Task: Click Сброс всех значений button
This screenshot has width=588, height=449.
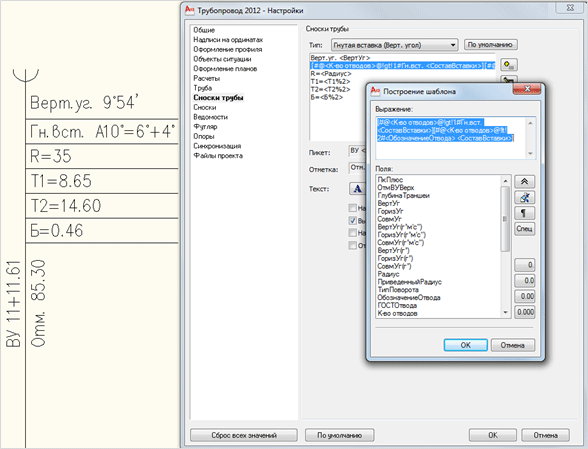Action: click(244, 435)
